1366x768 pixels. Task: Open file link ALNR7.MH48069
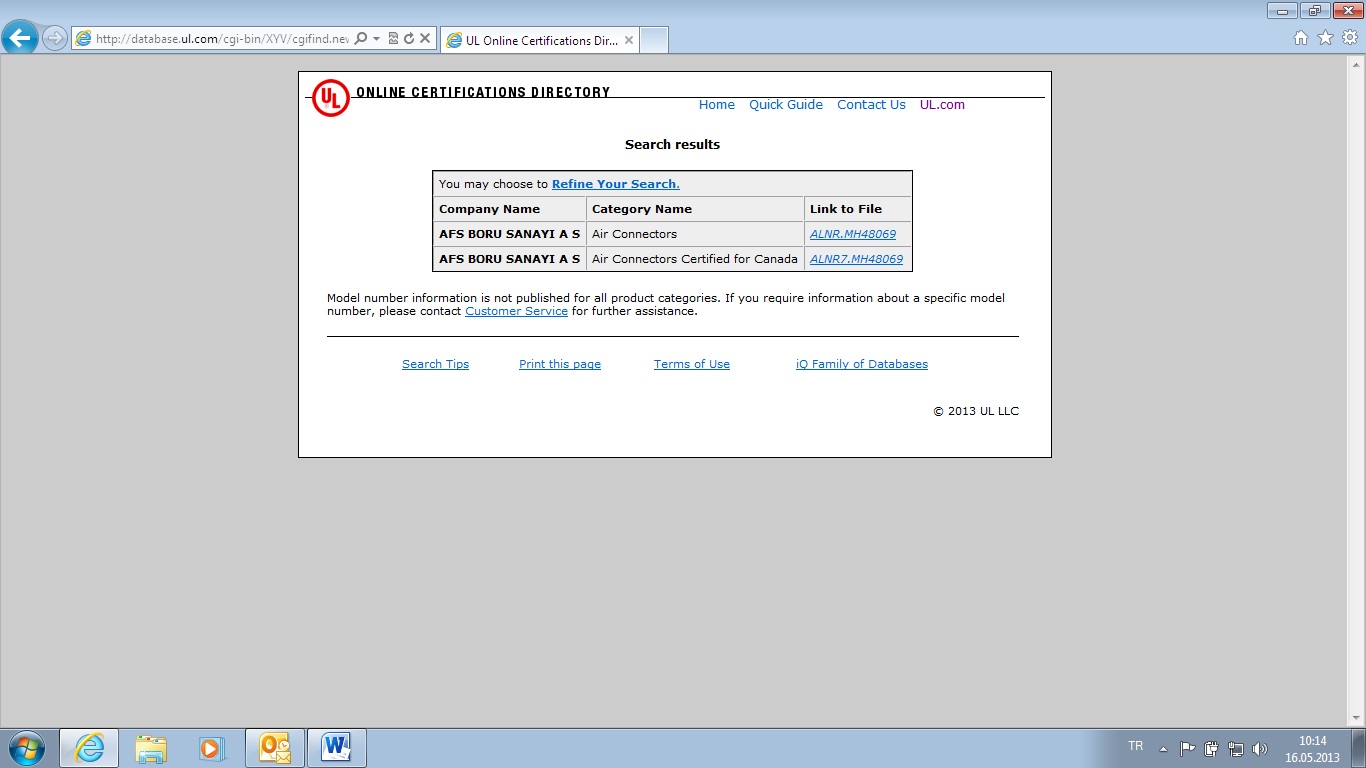856,259
